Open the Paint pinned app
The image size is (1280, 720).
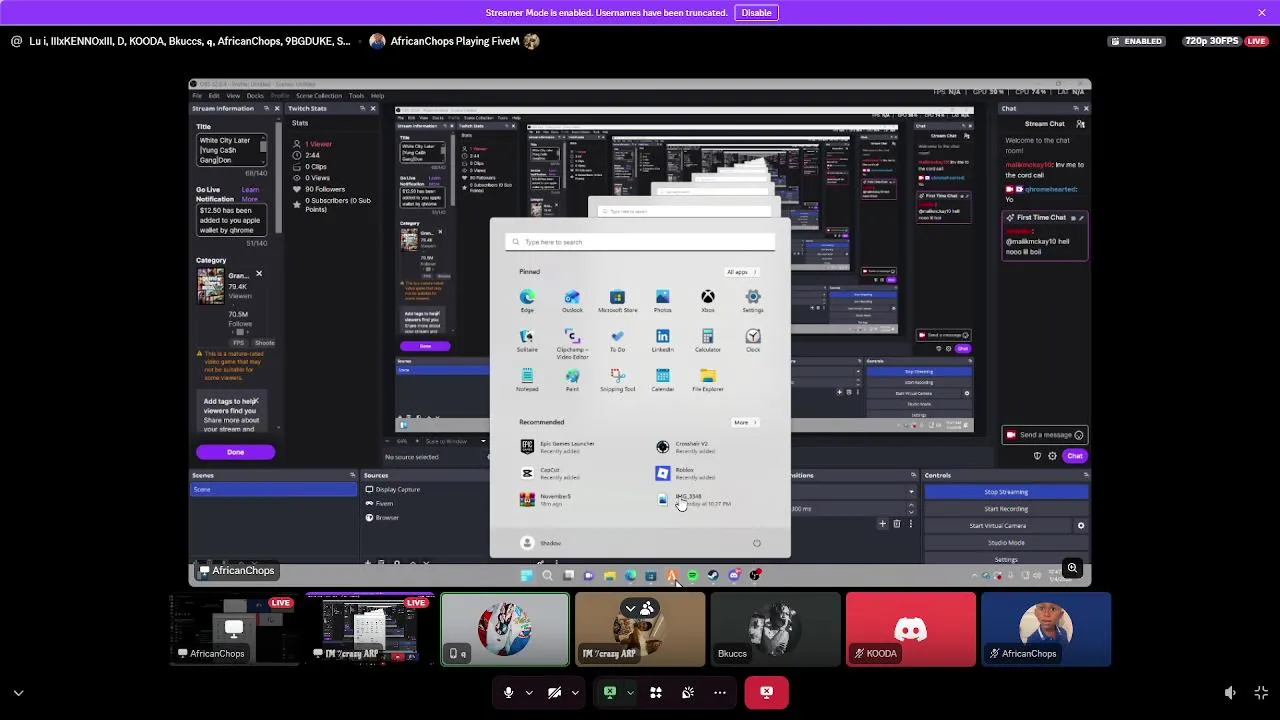tap(572, 380)
